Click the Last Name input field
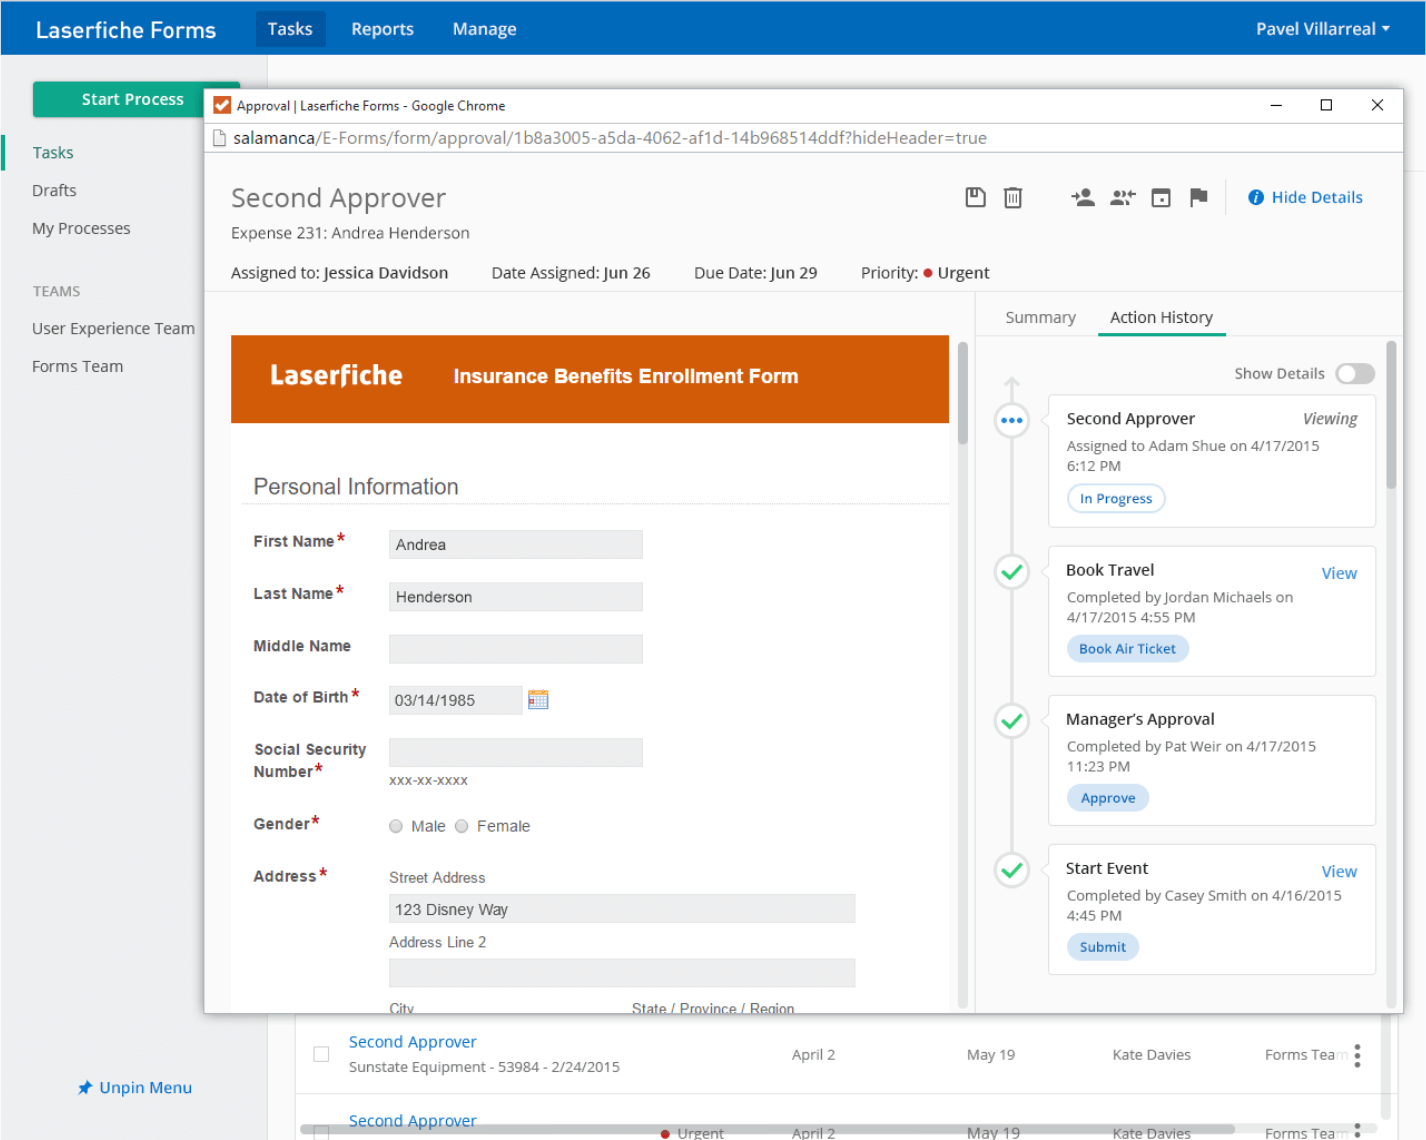This screenshot has width=1426, height=1140. [x=516, y=597]
